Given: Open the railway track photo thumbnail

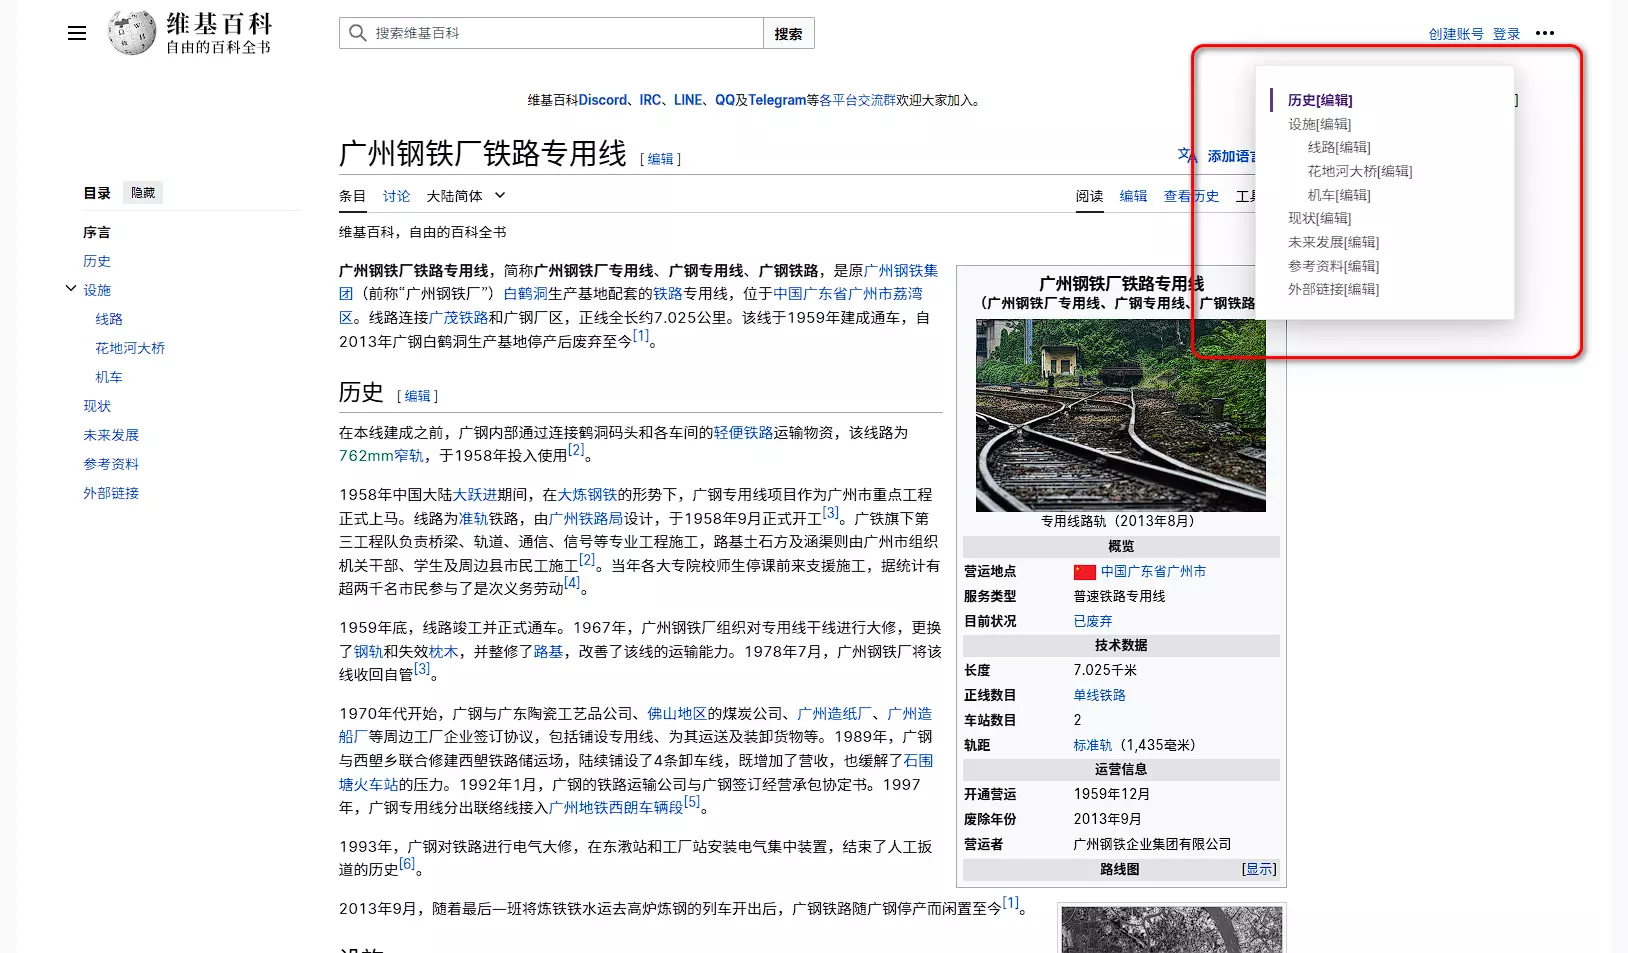Looking at the screenshot, I should point(1120,415).
